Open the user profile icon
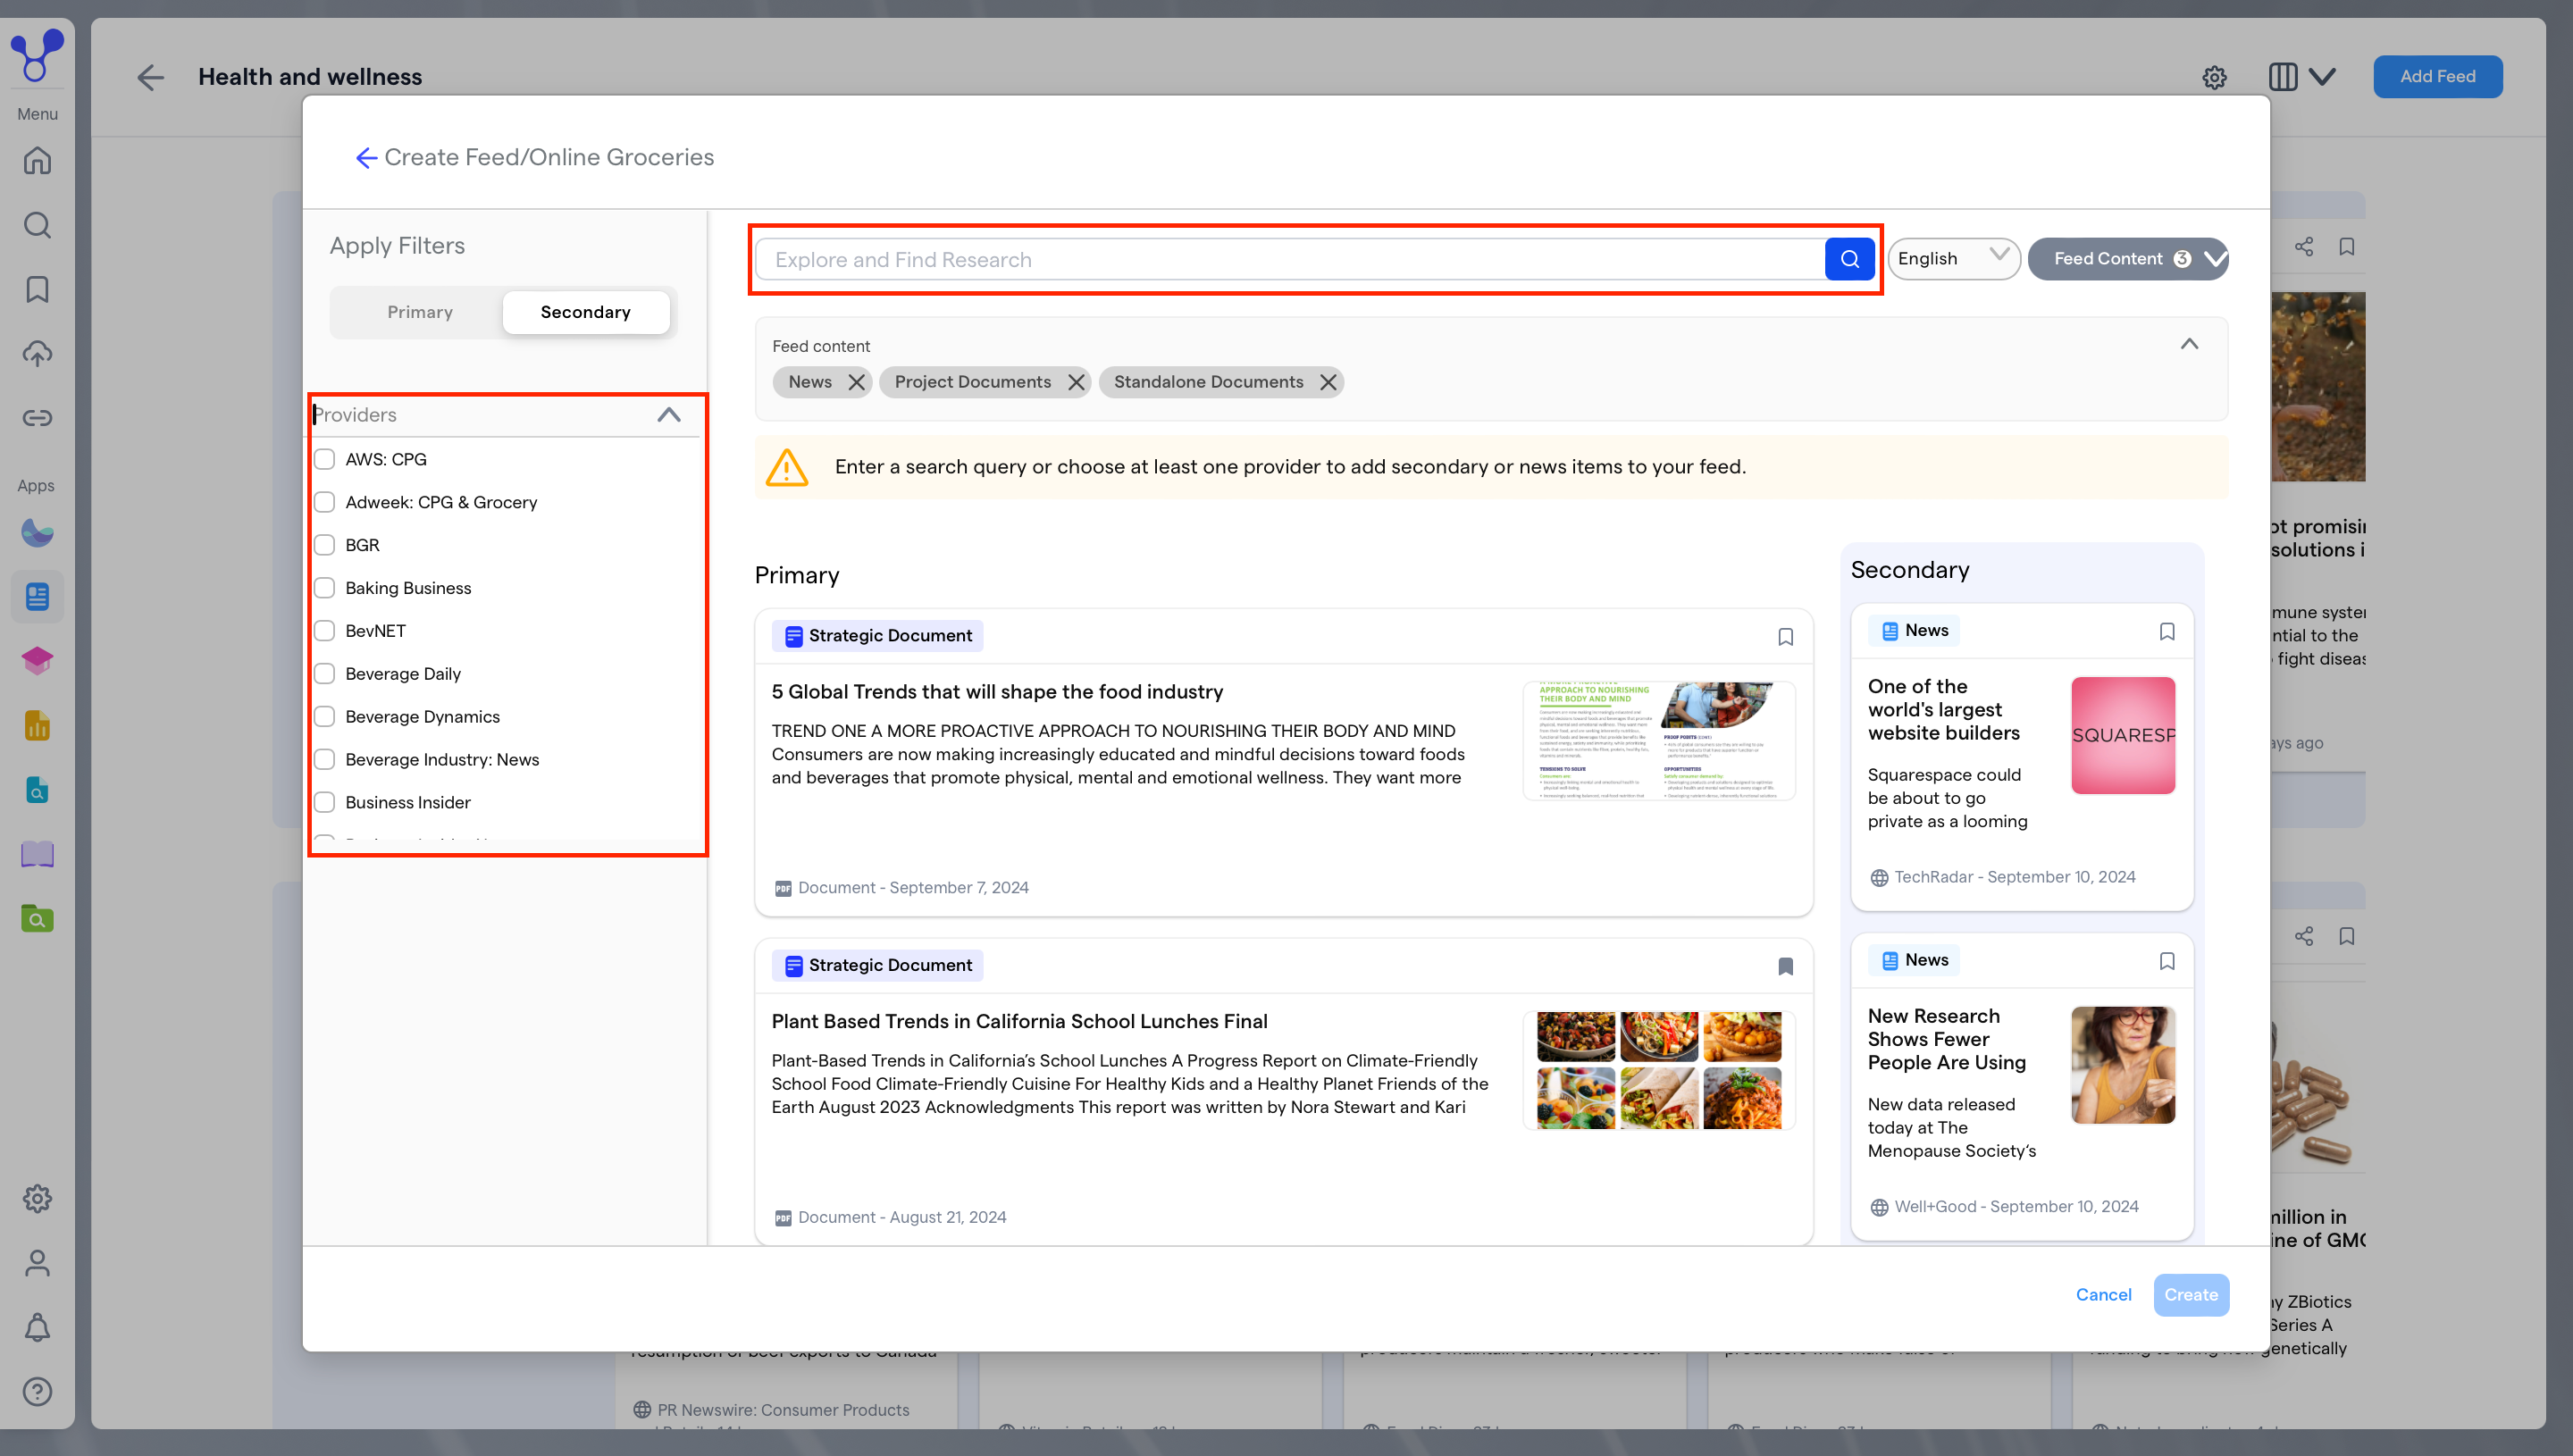 coord(37,1263)
